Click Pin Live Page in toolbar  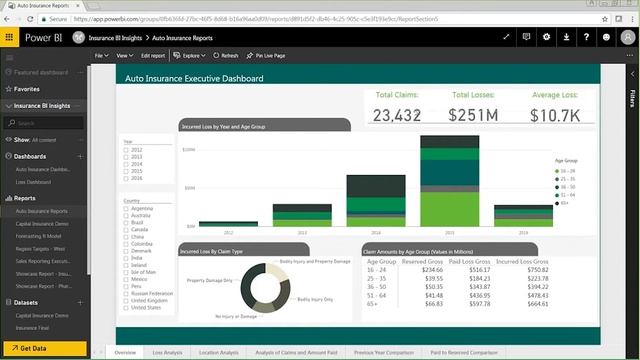tap(266, 56)
